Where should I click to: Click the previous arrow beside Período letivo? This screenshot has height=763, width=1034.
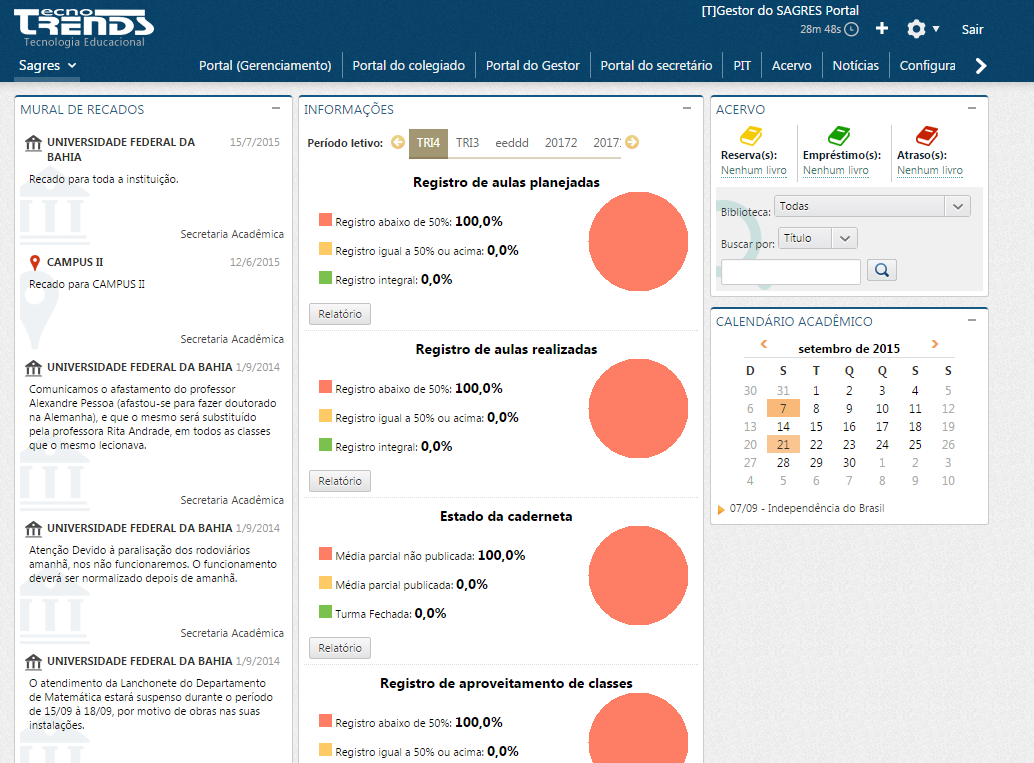click(398, 142)
